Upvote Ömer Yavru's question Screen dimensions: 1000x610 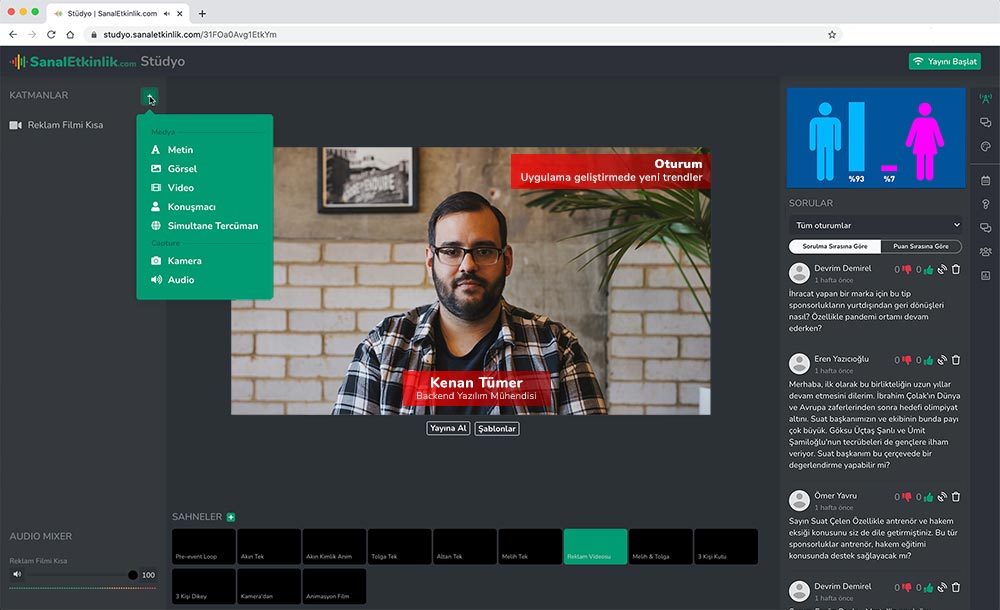coord(929,497)
